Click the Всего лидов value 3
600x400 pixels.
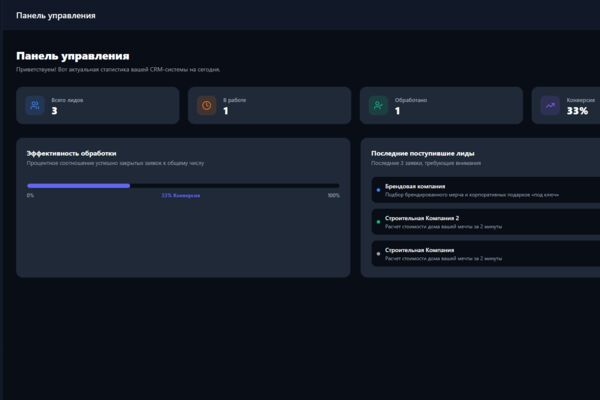(54, 111)
